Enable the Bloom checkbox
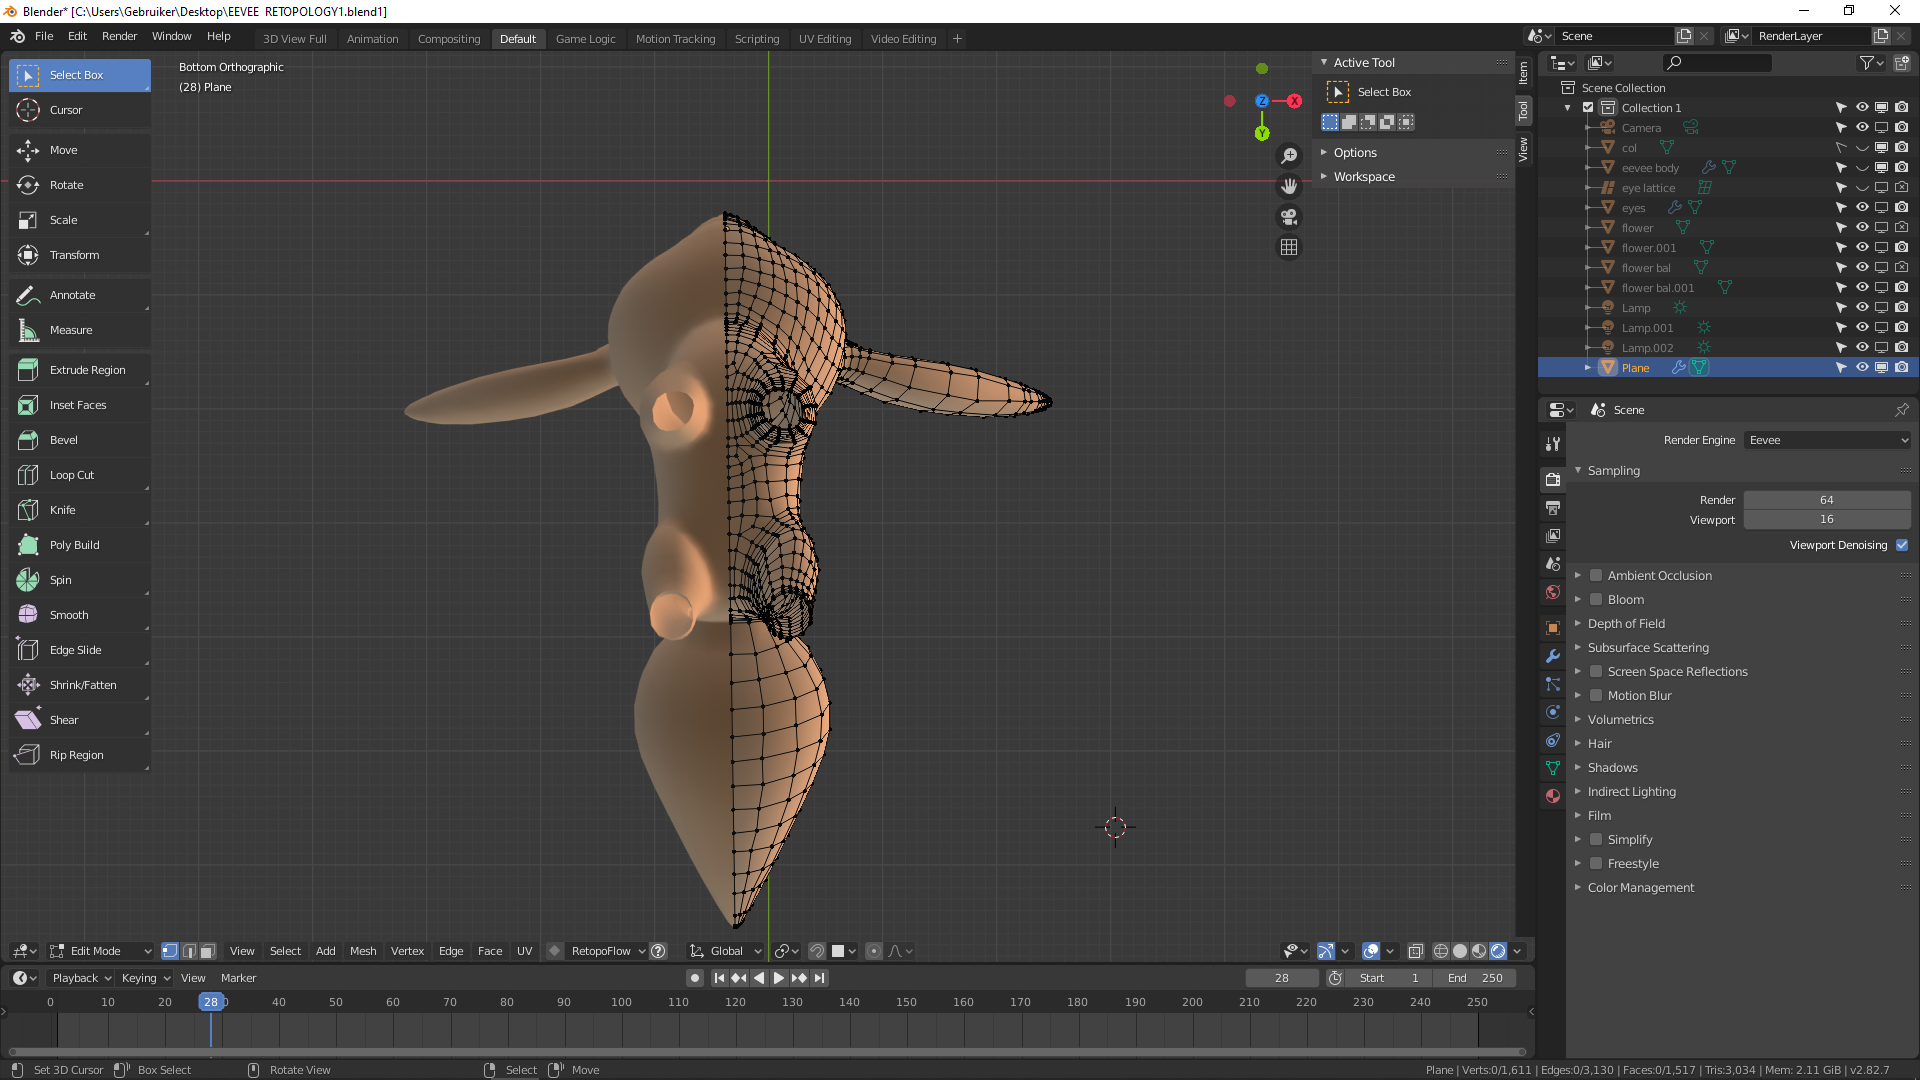This screenshot has height=1080, width=1920. point(1597,599)
